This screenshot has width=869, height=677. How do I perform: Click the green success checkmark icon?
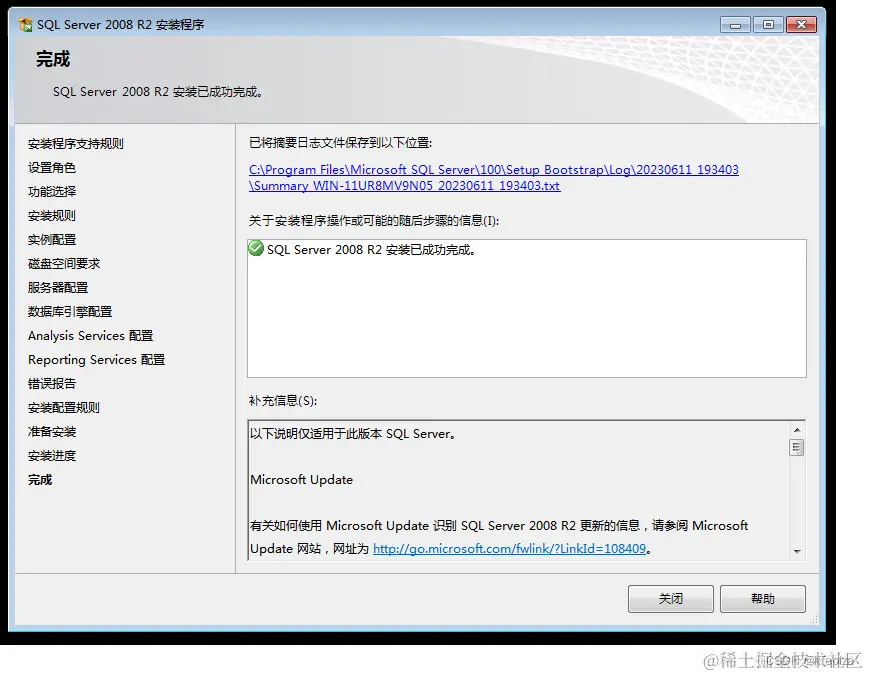[x=256, y=248]
